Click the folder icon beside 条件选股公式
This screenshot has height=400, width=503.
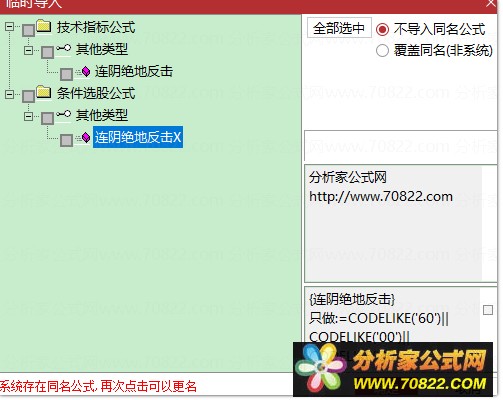click(x=44, y=92)
